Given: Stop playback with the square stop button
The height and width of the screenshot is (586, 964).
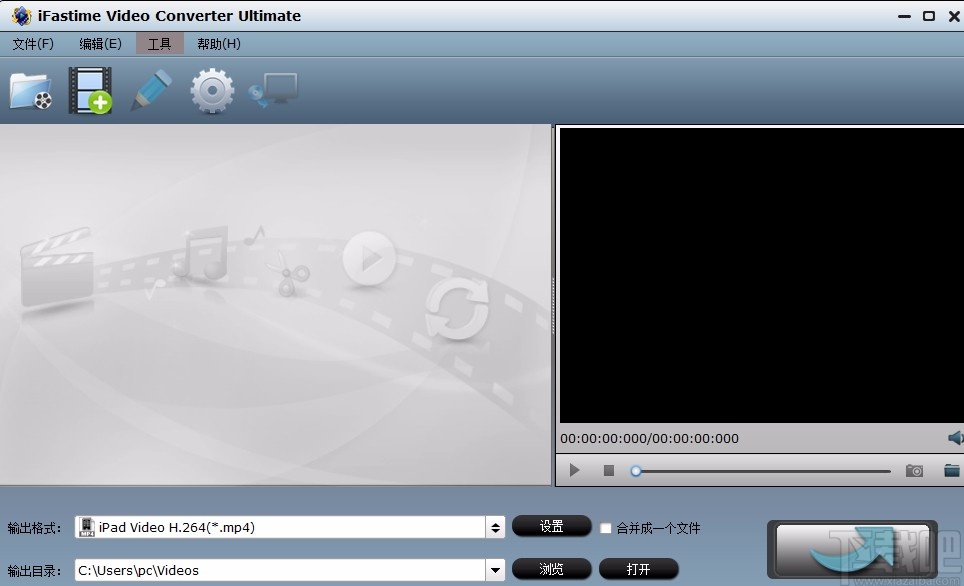Looking at the screenshot, I should [x=608, y=470].
